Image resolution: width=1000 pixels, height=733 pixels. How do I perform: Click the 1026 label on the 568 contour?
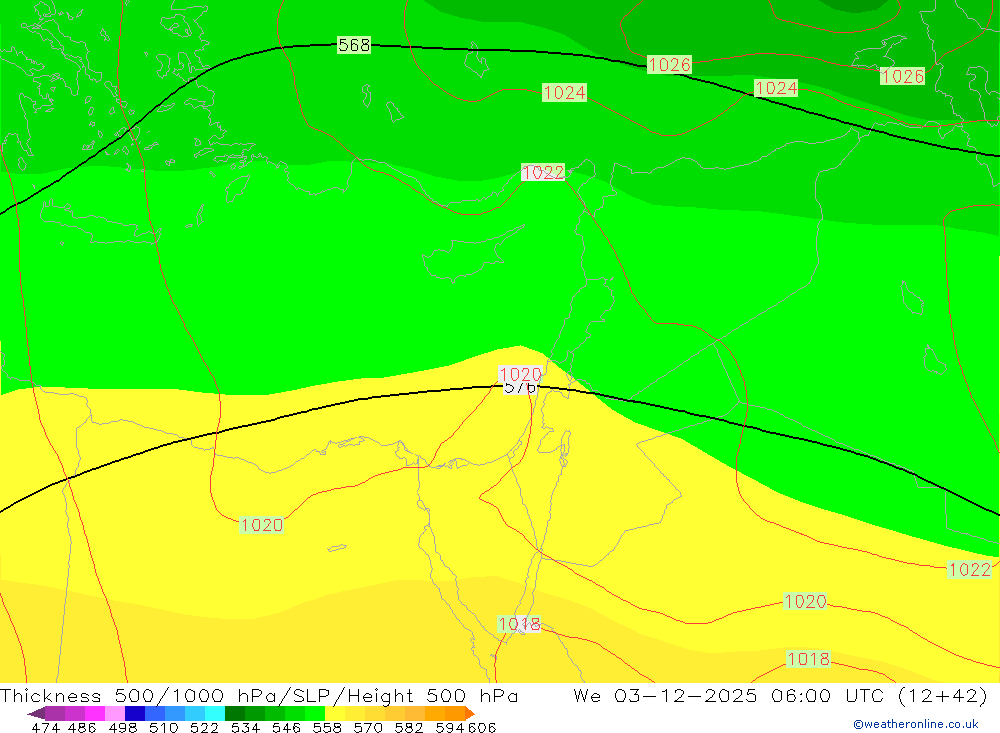click(x=669, y=64)
